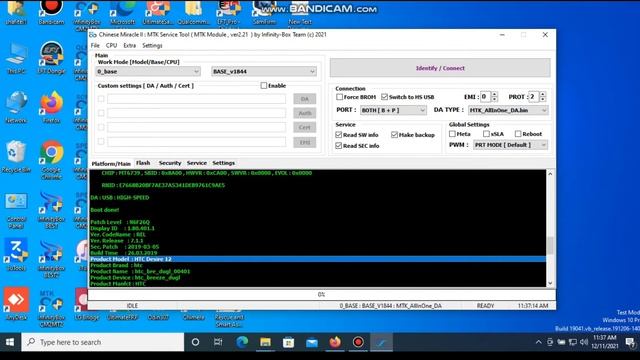This screenshot has width=640, height=360.
Task: Open the InfinityBox CM2MT2 desktop shortcut
Action: [51, 308]
